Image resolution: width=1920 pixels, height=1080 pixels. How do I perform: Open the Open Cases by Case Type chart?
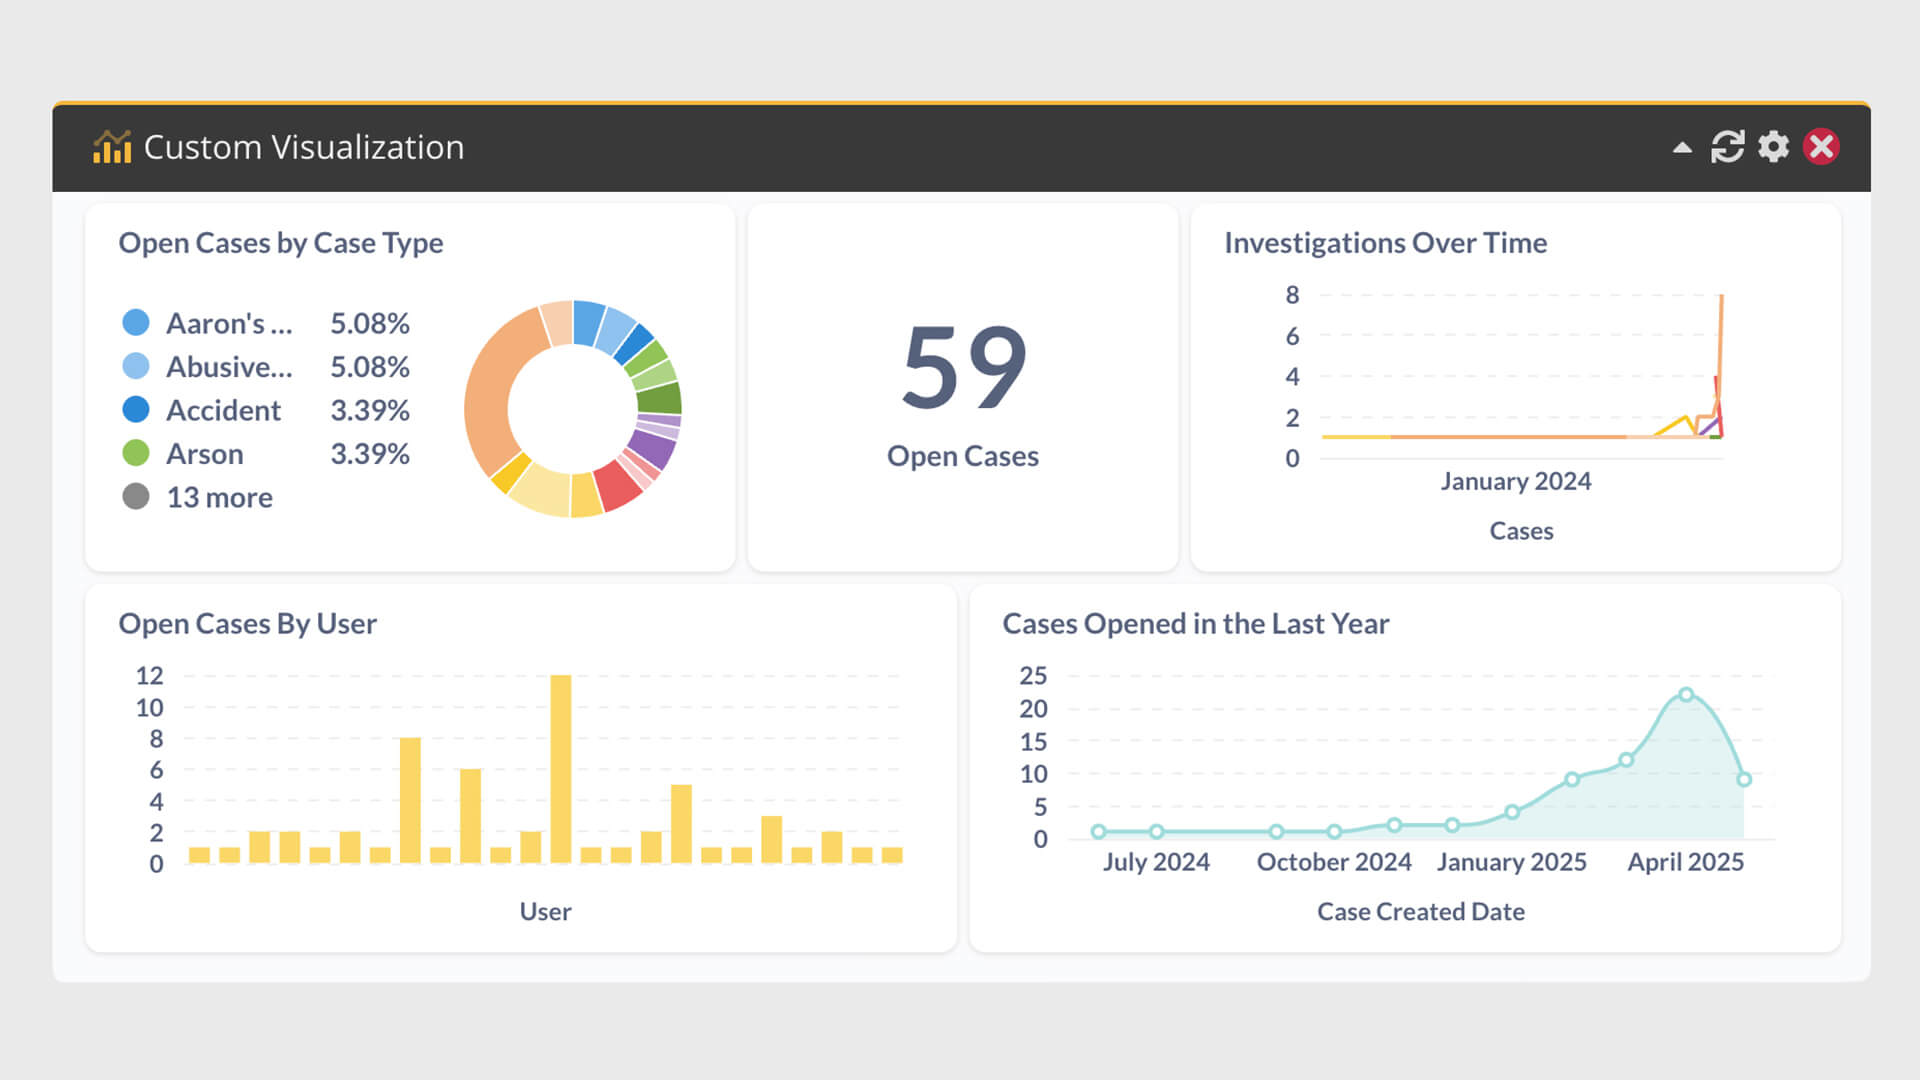coord(281,243)
